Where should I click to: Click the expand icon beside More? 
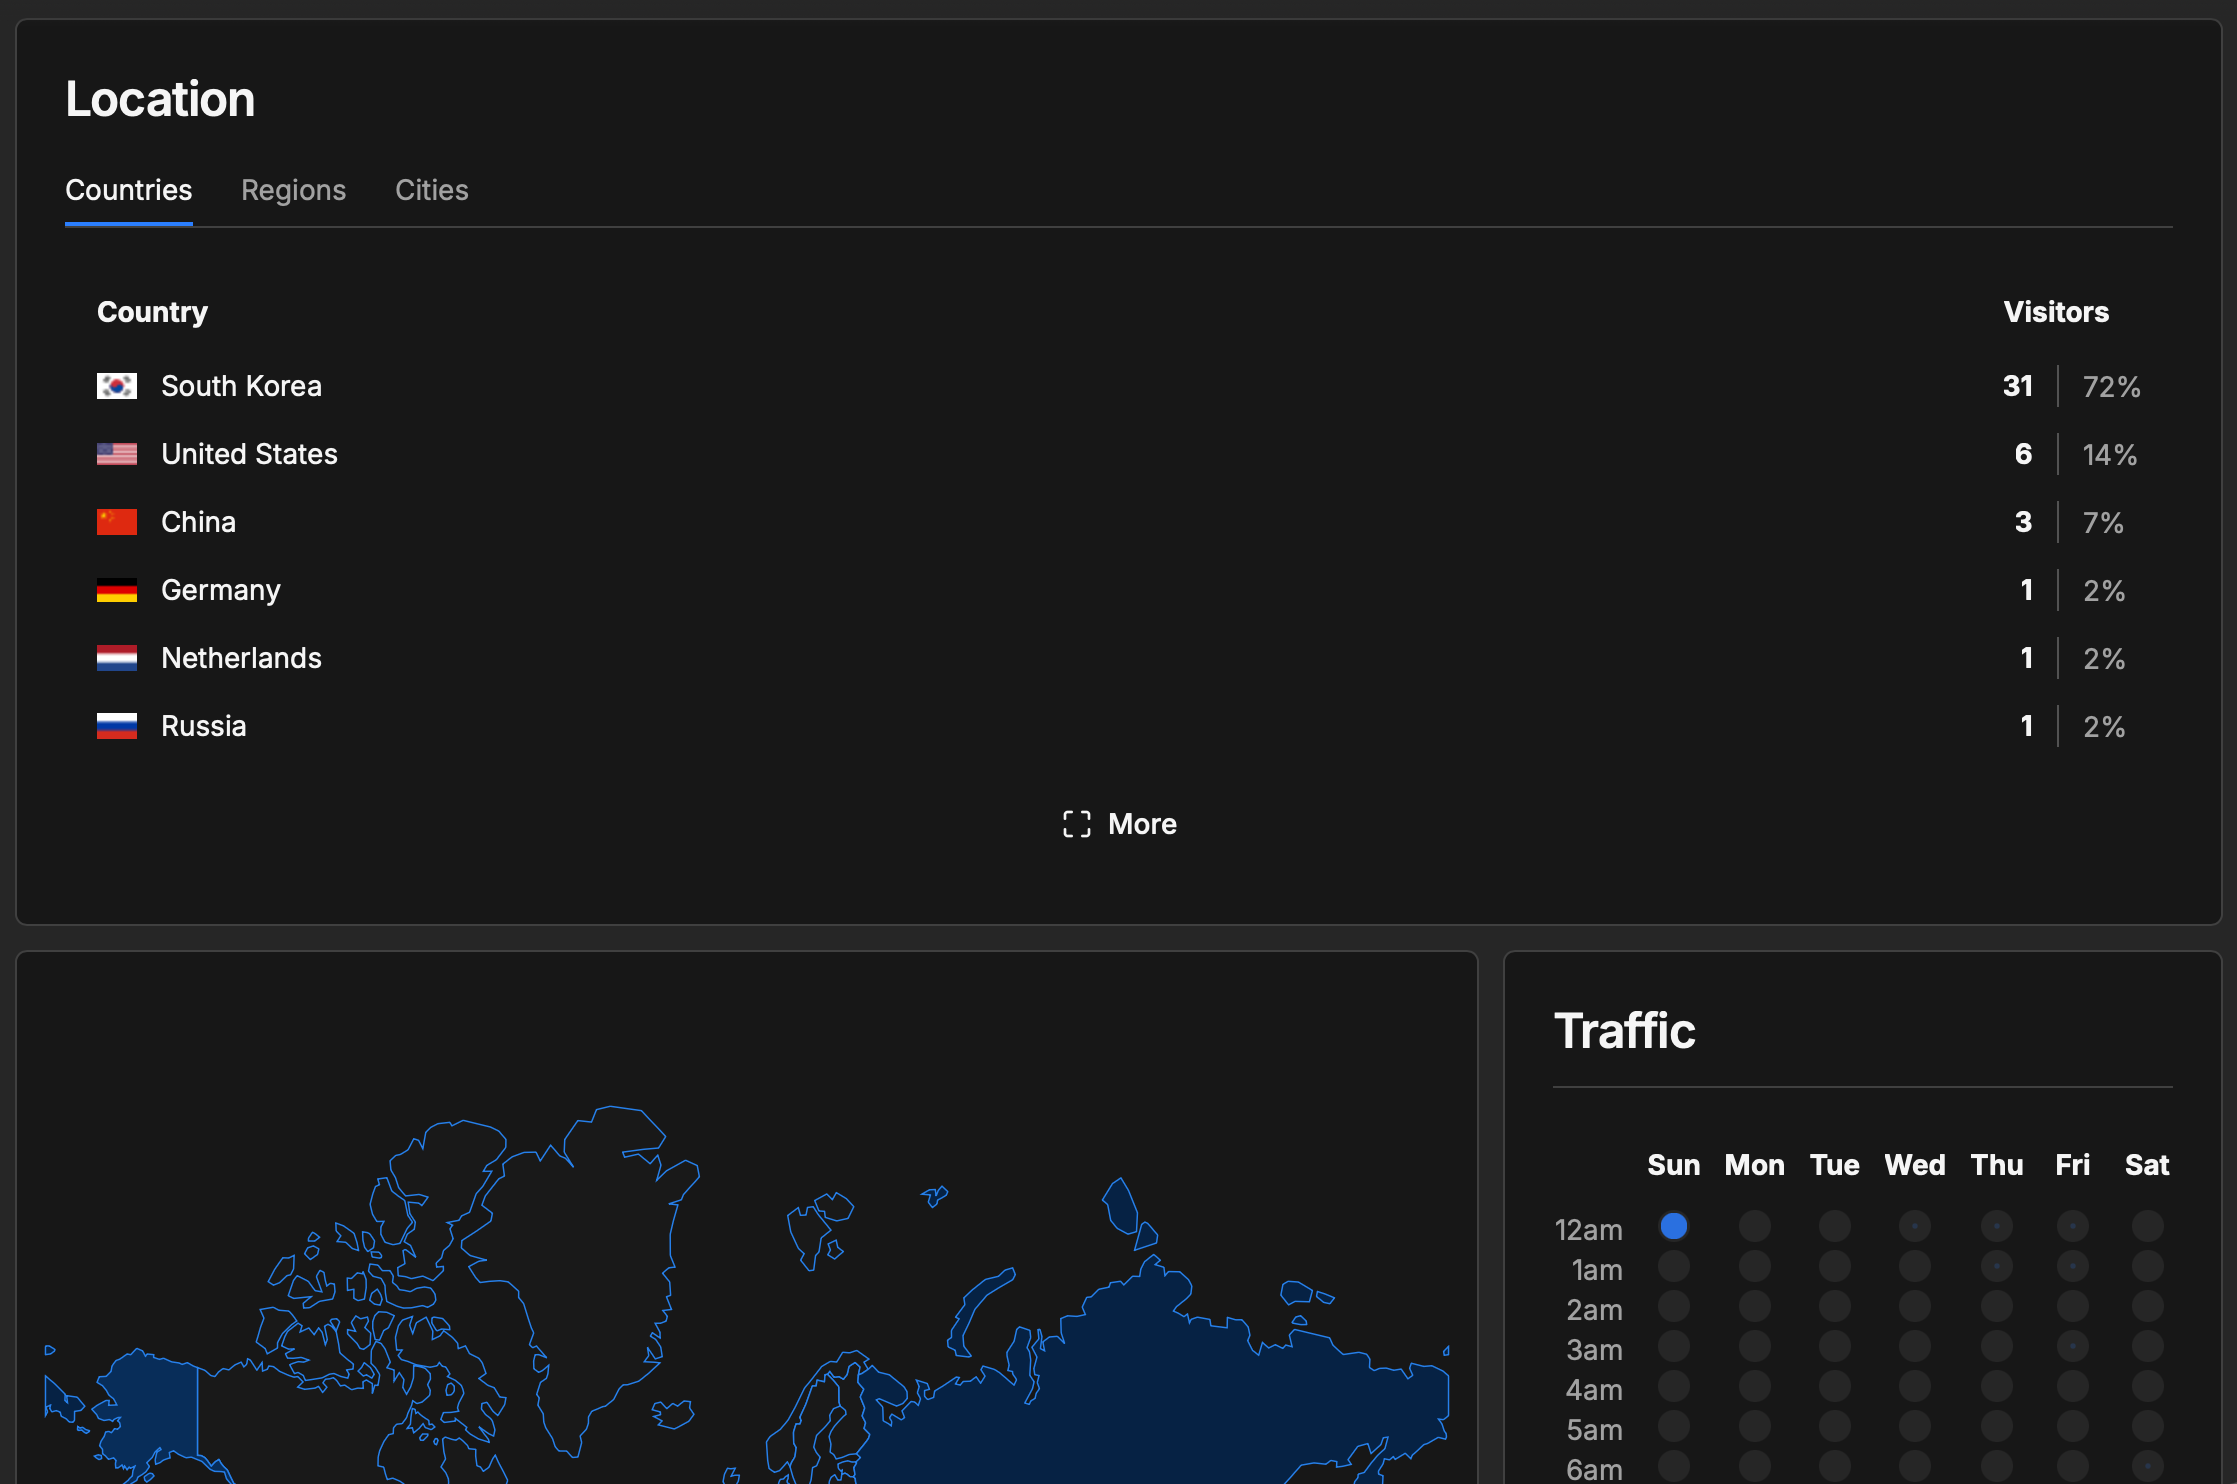(1077, 824)
